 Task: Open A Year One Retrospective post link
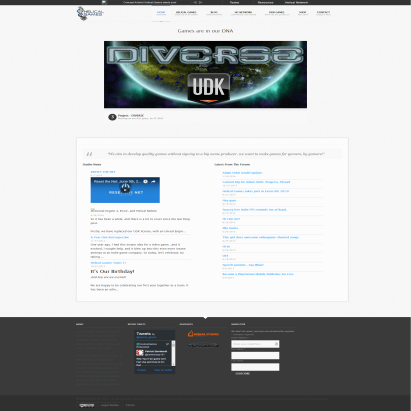tap(110, 237)
